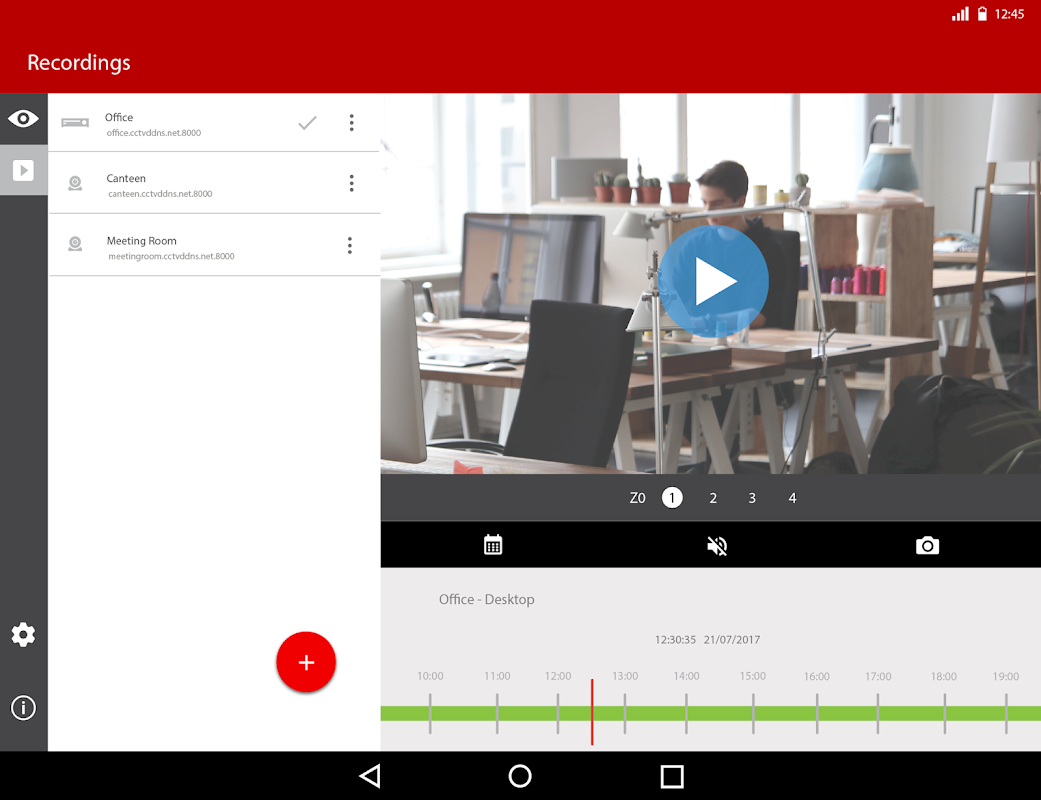Switch to channel Z0

[637, 498]
